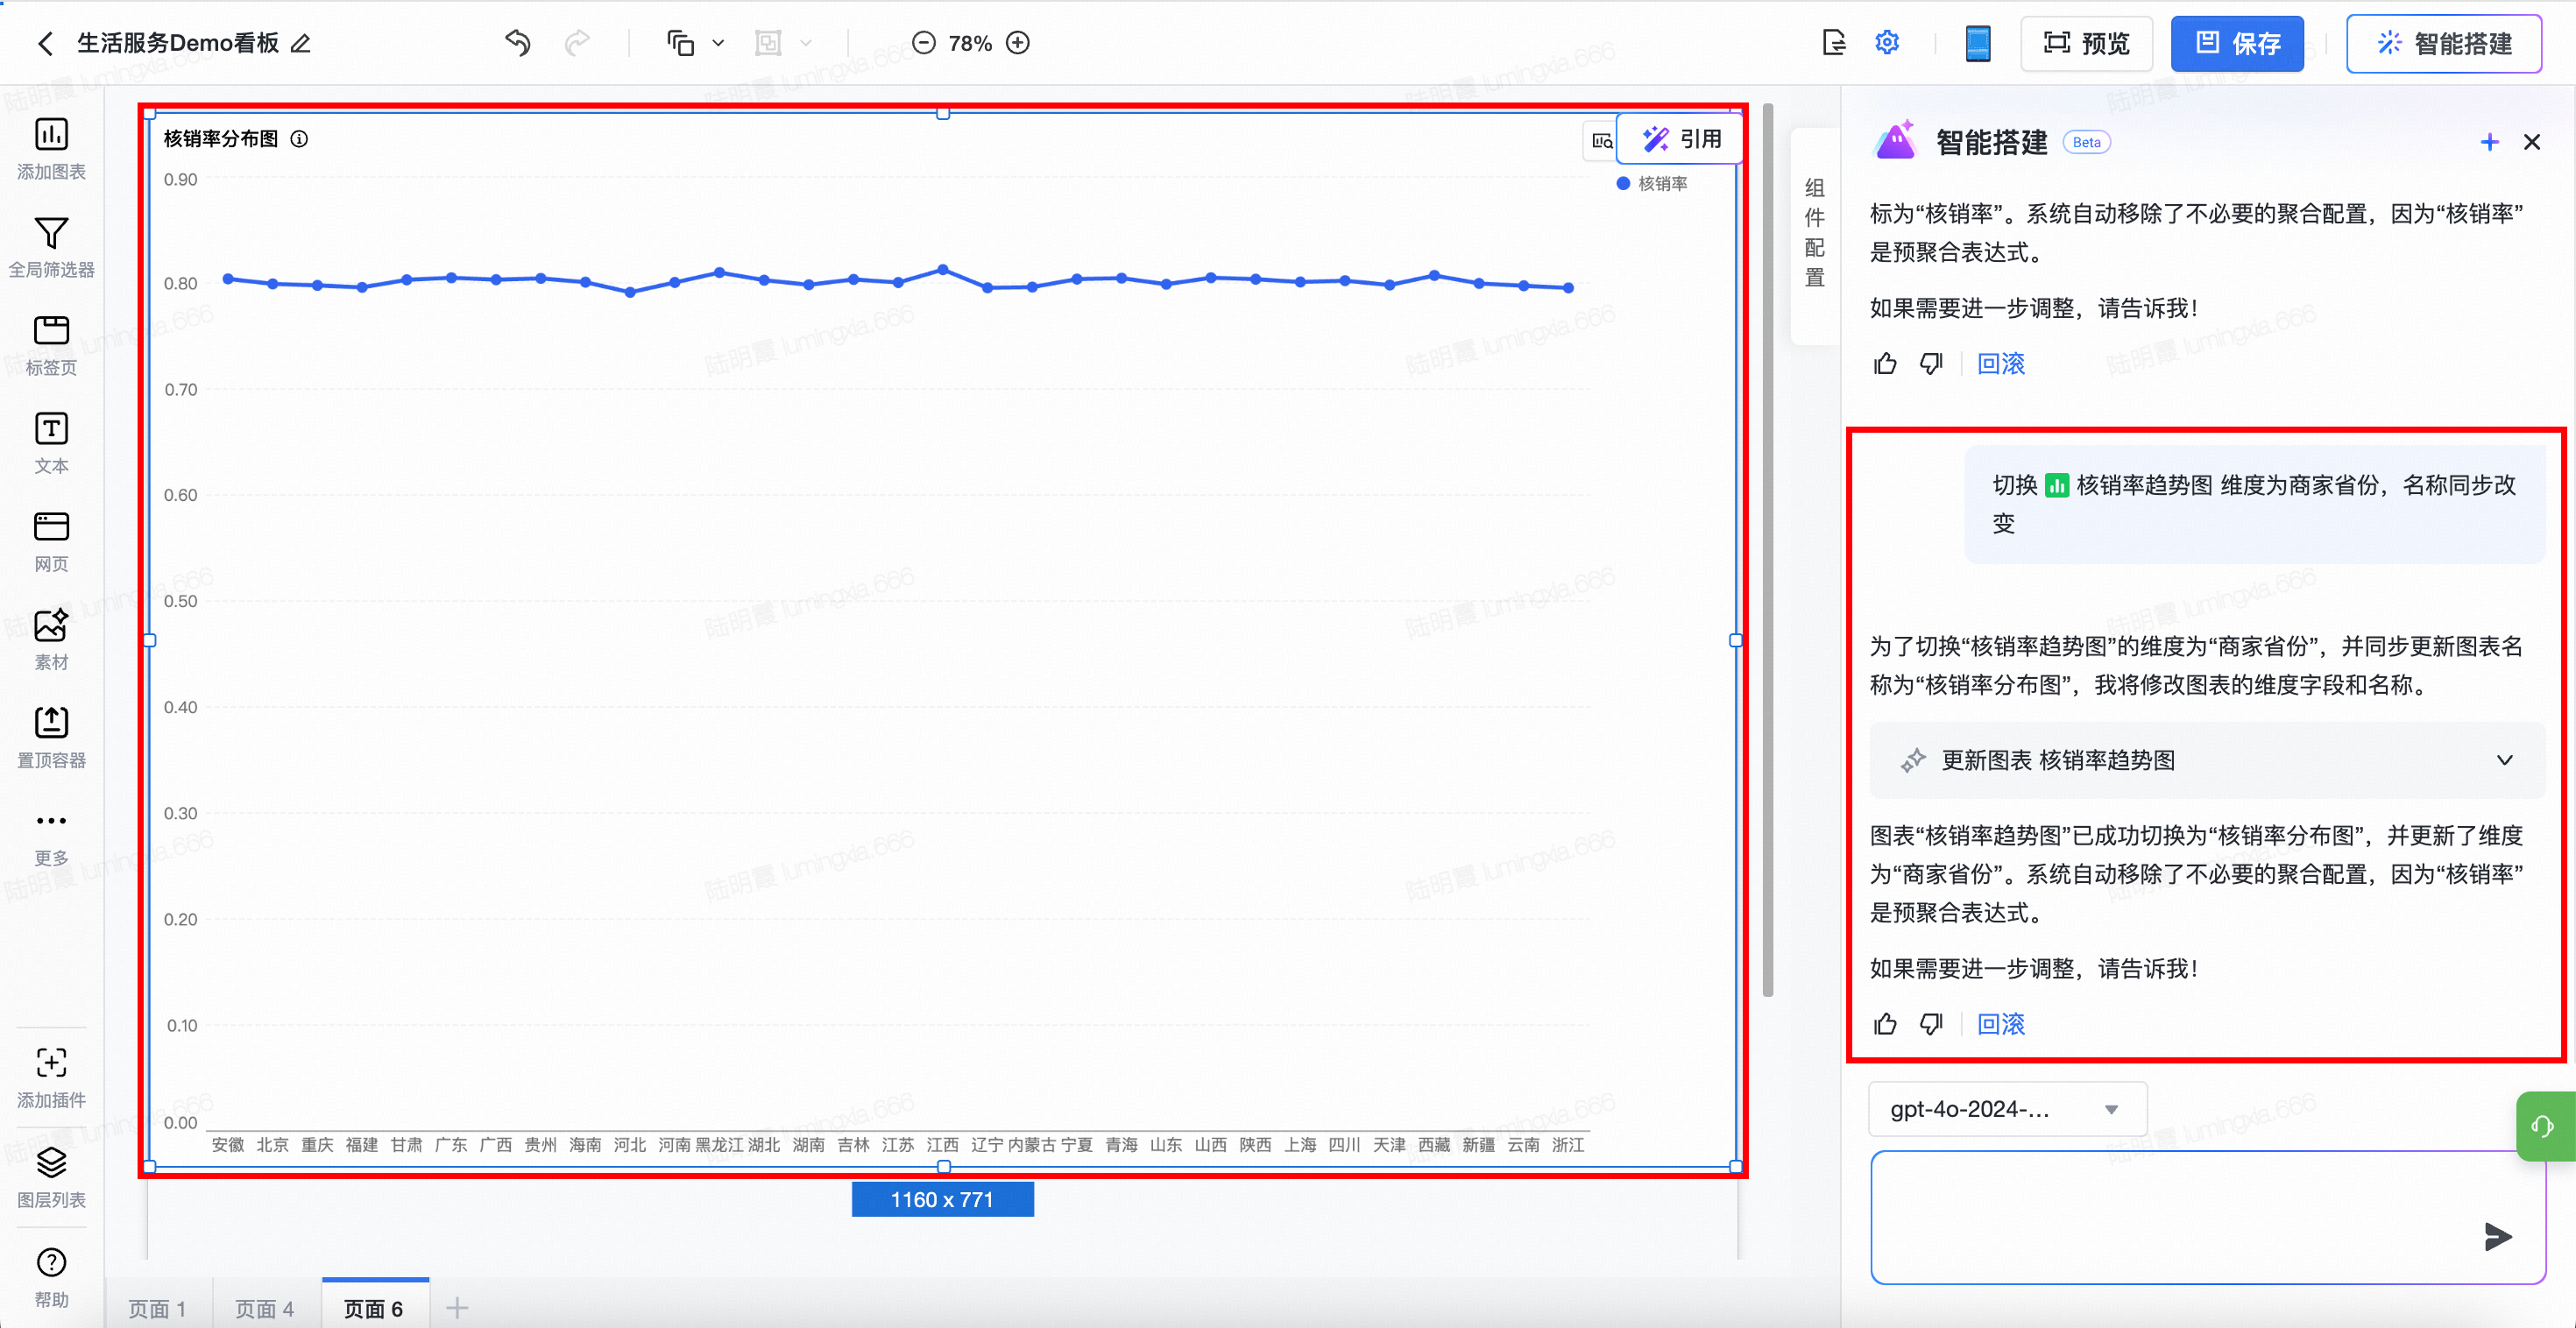Switch to mobile layout view icon
The image size is (2576, 1328).
[1977, 43]
